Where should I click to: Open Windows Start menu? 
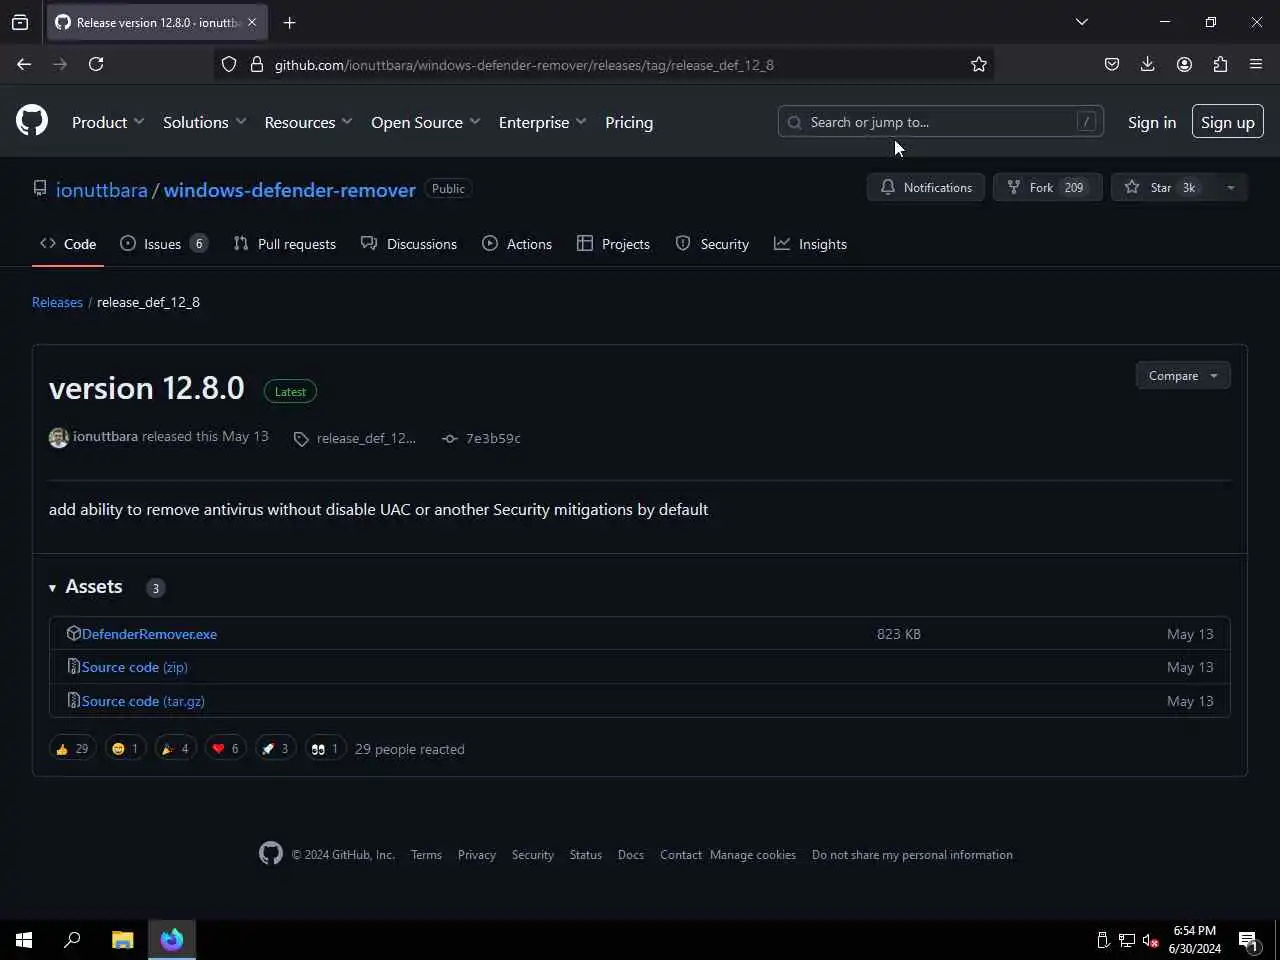tap(24, 940)
